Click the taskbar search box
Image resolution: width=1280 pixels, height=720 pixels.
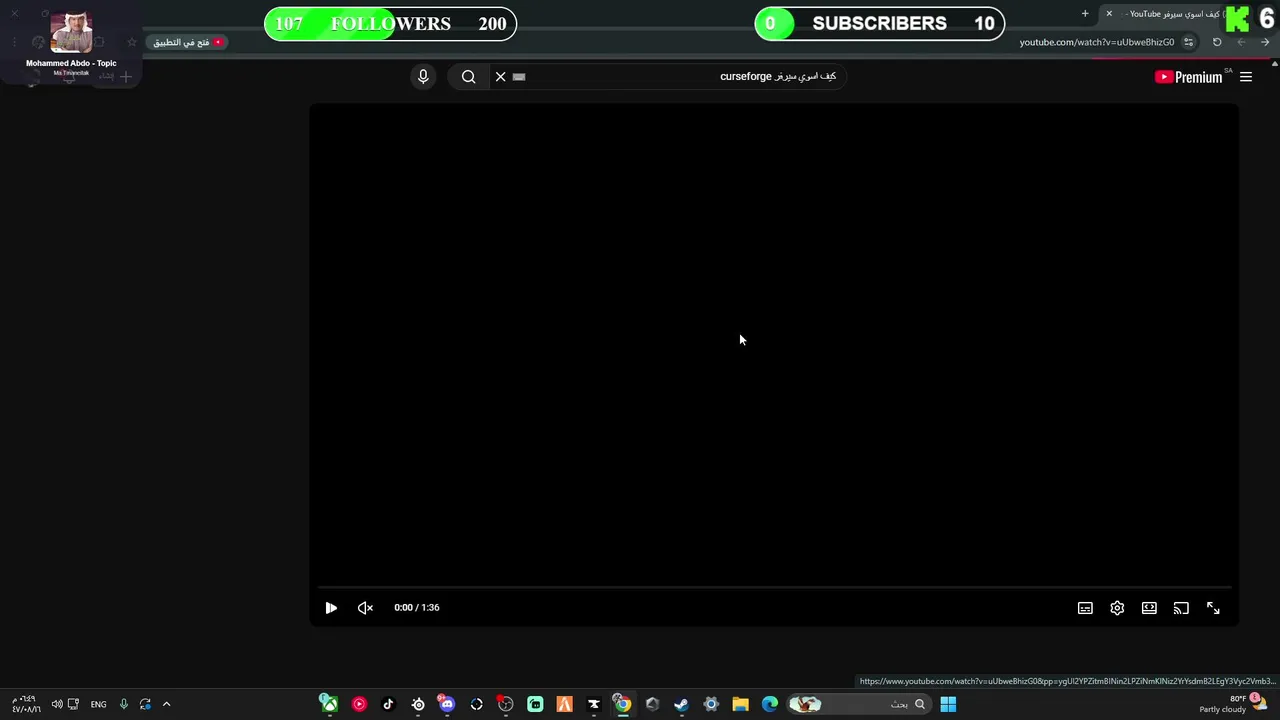point(858,704)
